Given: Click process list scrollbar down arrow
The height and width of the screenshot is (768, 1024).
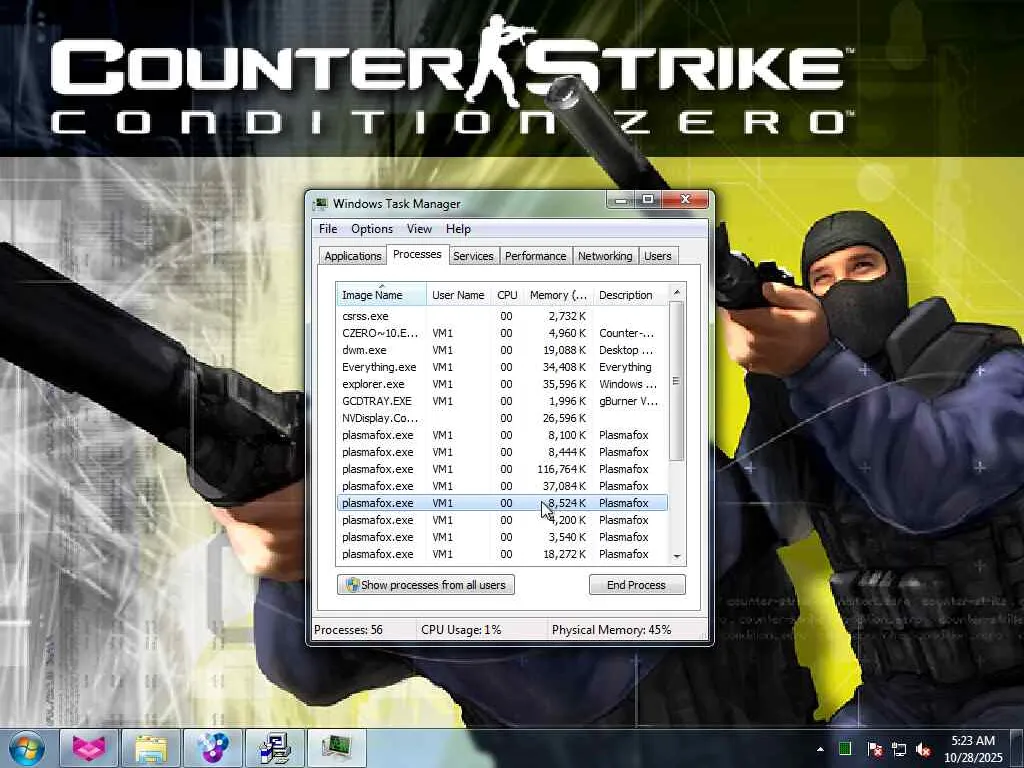Looking at the screenshot, I should point(677,556).
